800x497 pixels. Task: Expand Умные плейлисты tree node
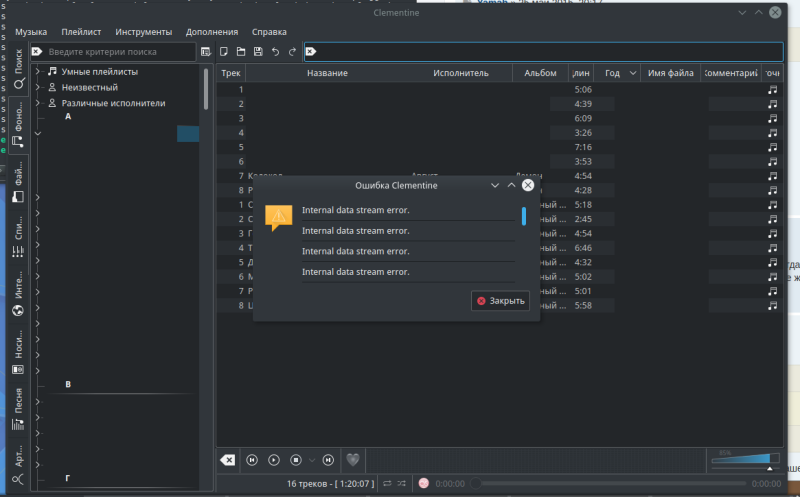(38, 72)
